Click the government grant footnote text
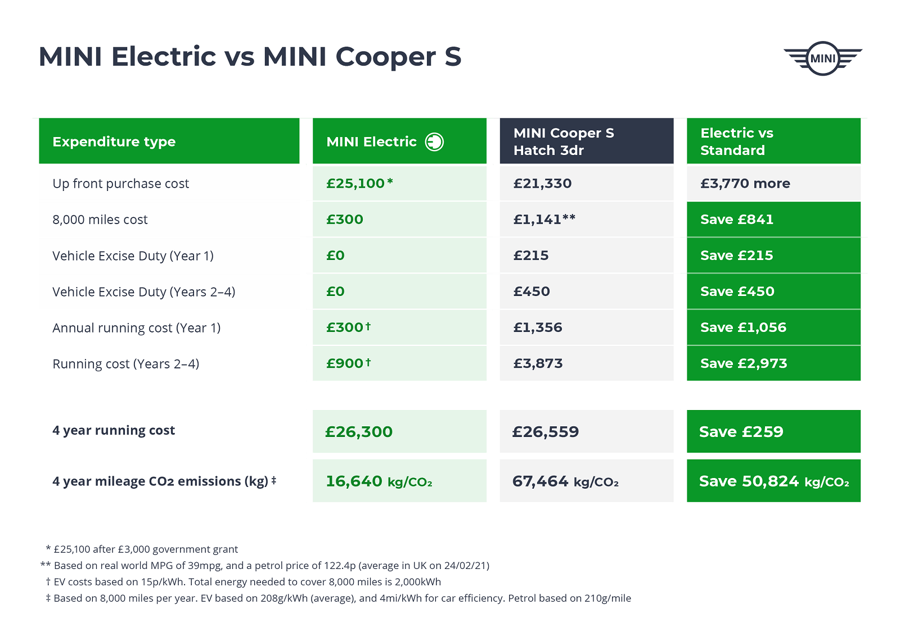Image resolution: width=900 pixels, height=642 pixels. point(146,549)
